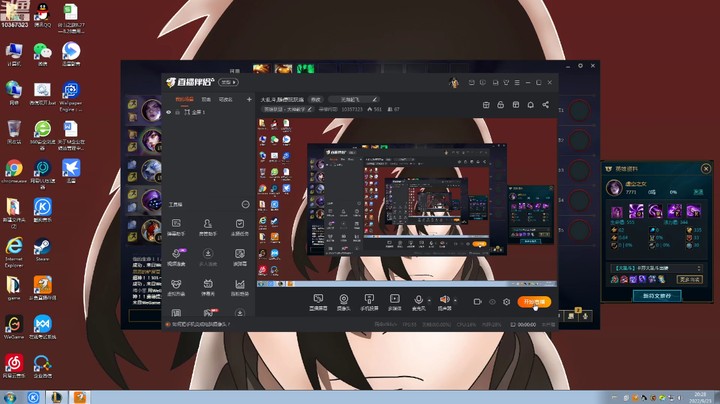Open Tencent QQ desktop shortcut

42,15
